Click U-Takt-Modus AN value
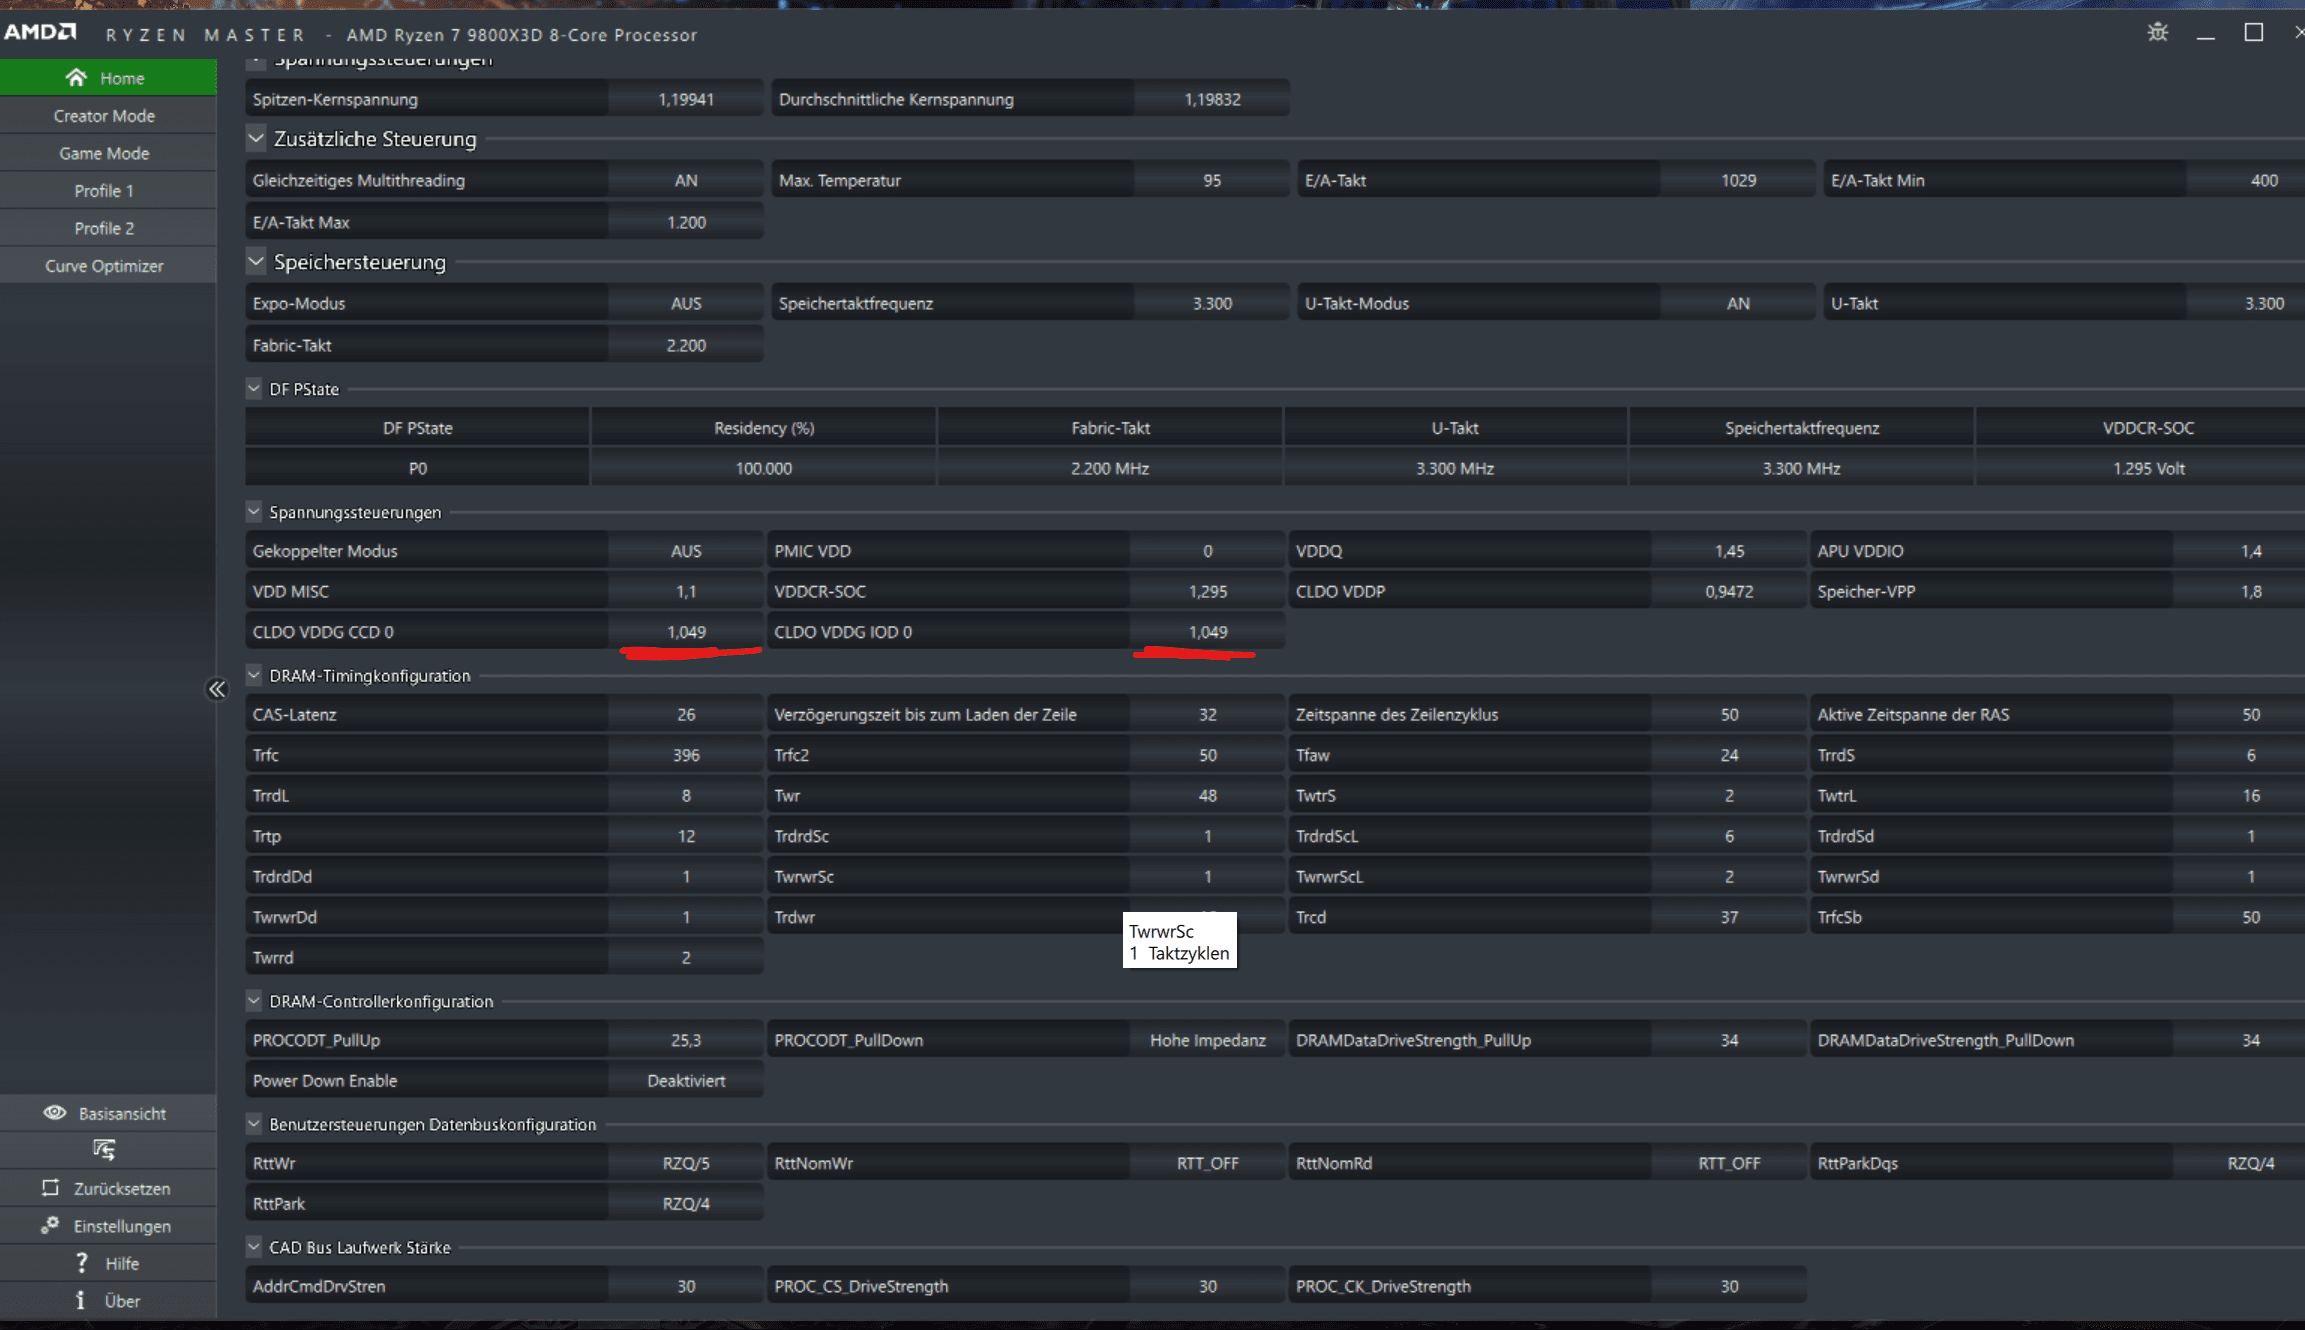This screenshot has height=1330, width=2305. pyautogui.click(x=1738, y=303)
